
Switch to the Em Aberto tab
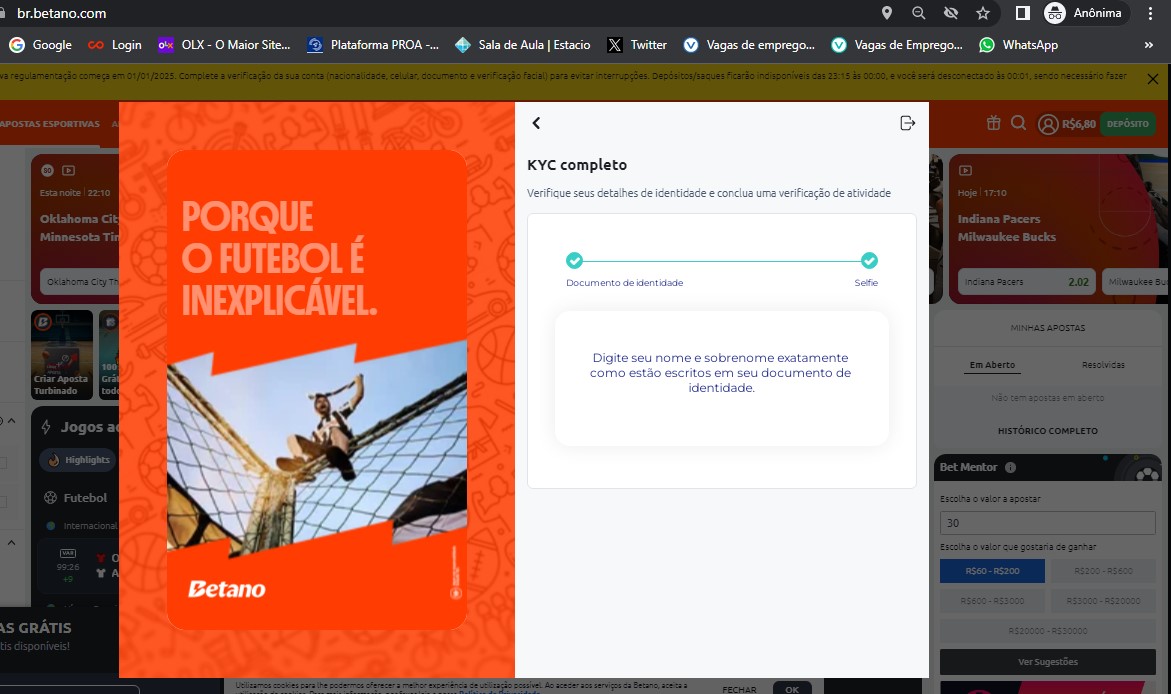pyautogui.click(x=992, y=365)
